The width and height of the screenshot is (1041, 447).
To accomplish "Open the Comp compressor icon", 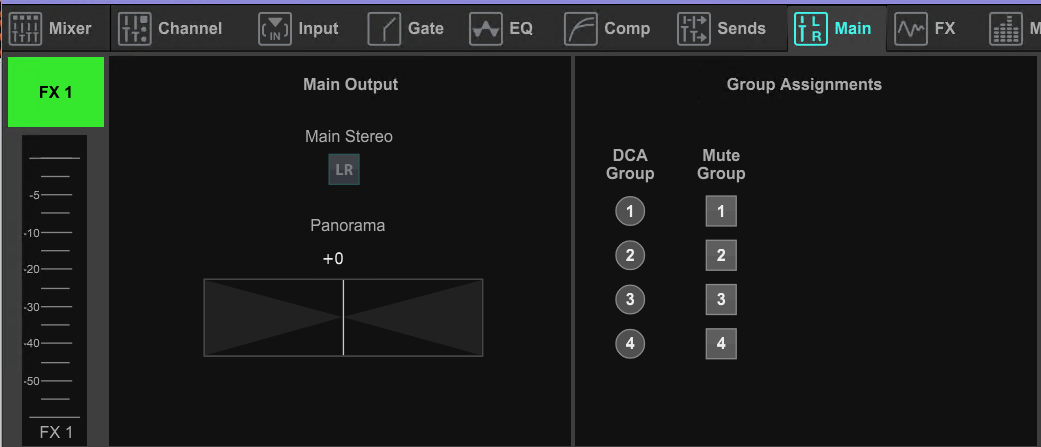I will click(580, 29).
